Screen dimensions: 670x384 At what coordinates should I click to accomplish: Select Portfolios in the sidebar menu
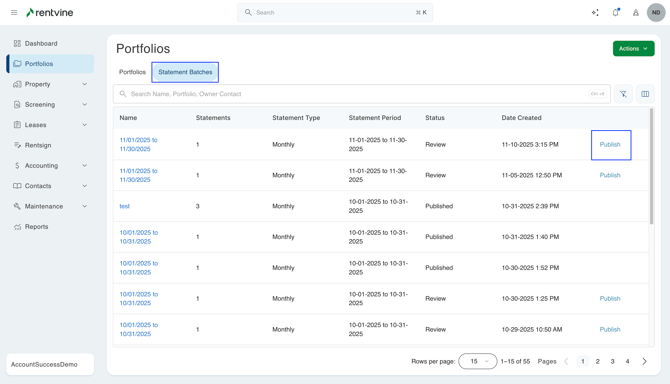click(x=50, y=64)
